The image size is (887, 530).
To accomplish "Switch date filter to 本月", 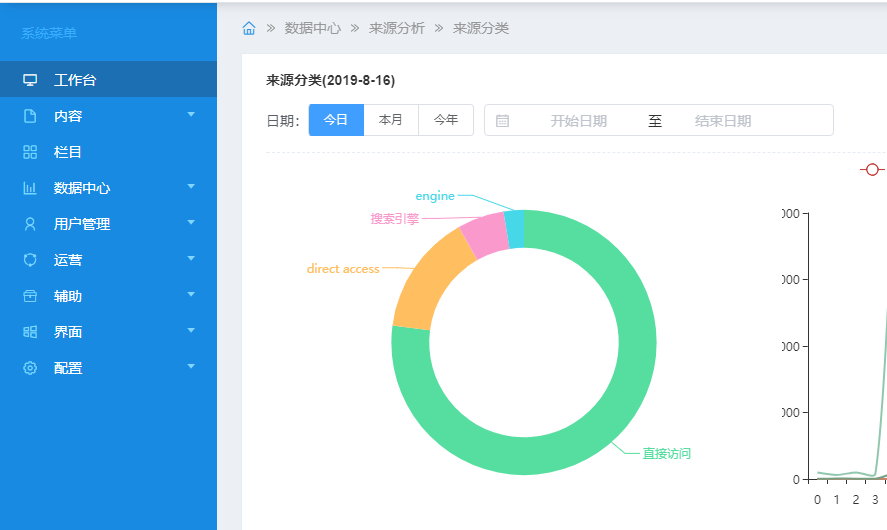I will pyautogui.click(x=391, y=120).
